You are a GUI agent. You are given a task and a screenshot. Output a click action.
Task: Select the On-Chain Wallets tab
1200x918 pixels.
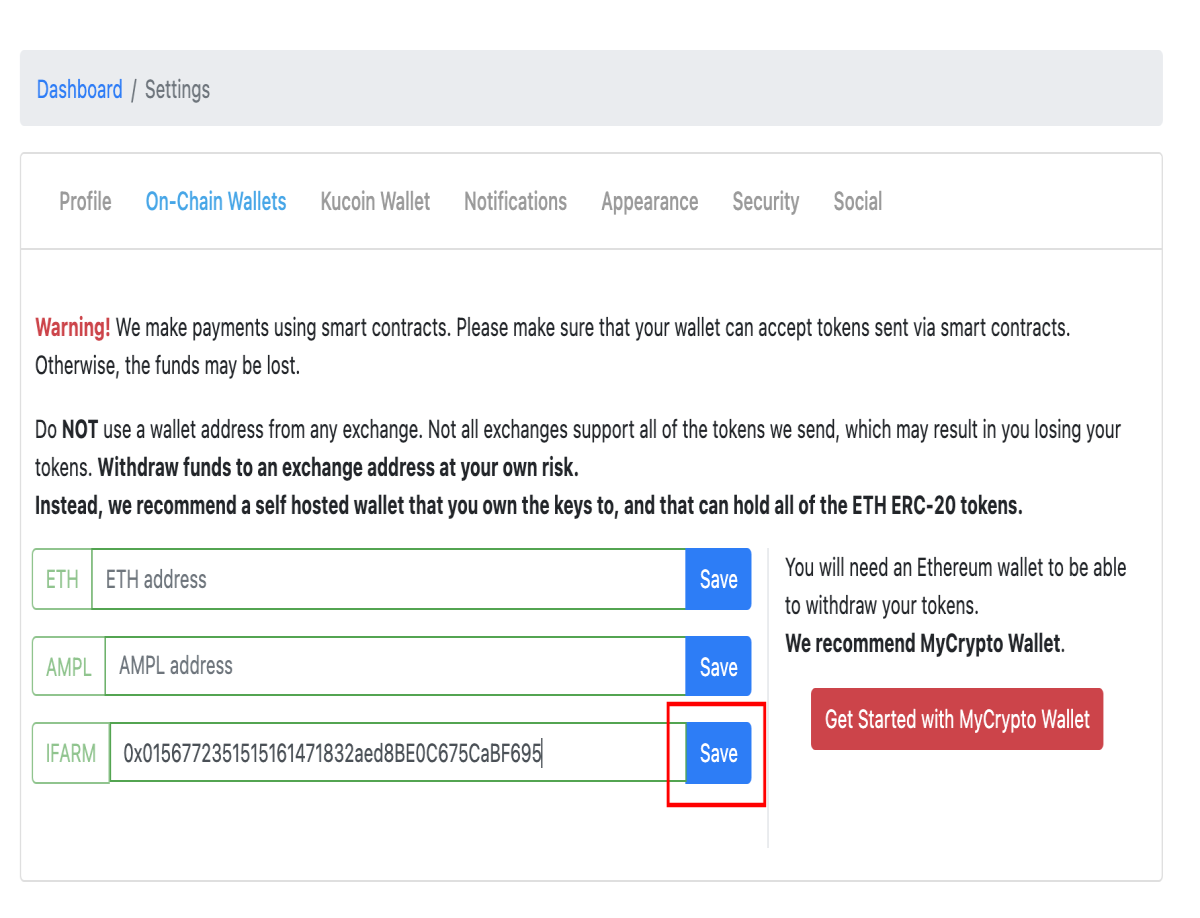click(x=216, y=201)
